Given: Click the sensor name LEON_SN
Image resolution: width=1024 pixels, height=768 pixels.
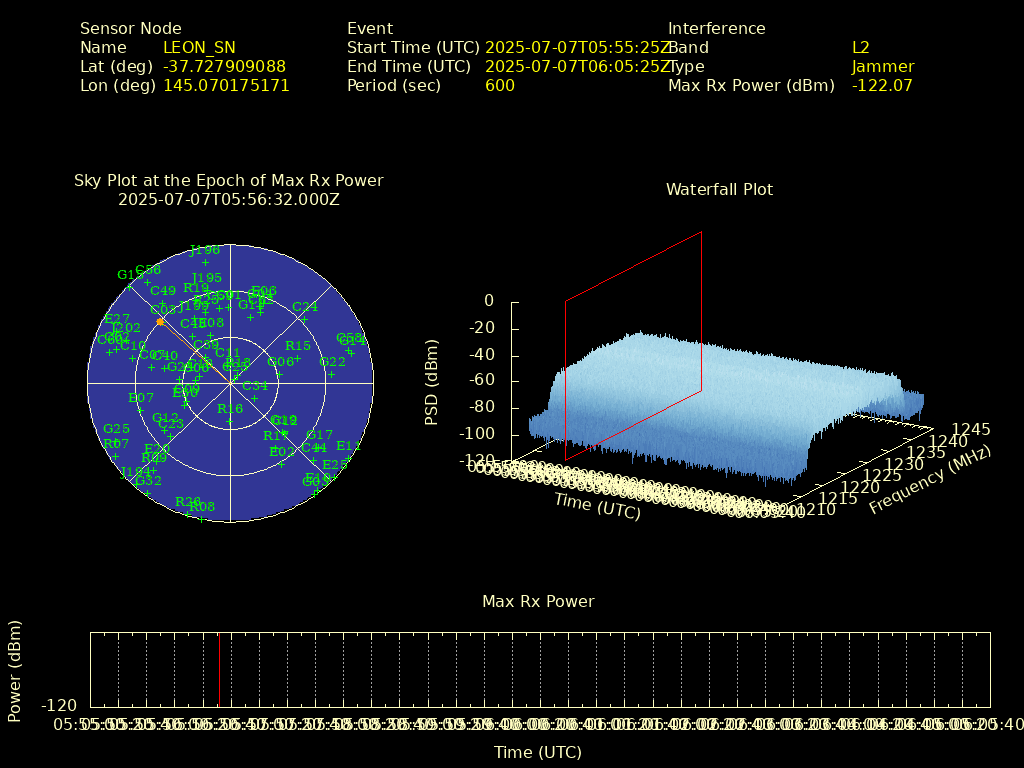Looking at the screenshot, I should click(199, 47).
